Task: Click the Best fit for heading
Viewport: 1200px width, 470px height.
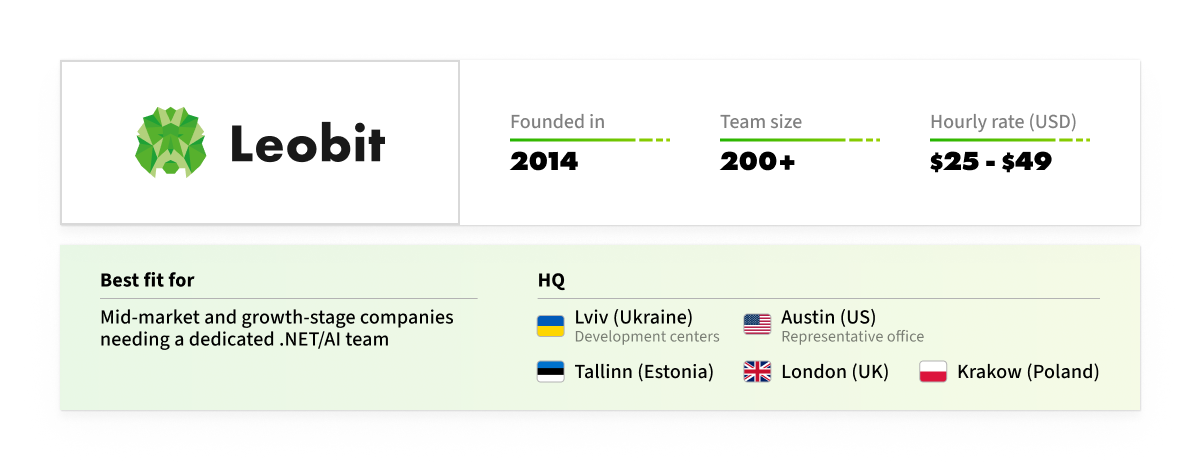Action: tap(147, 281)
